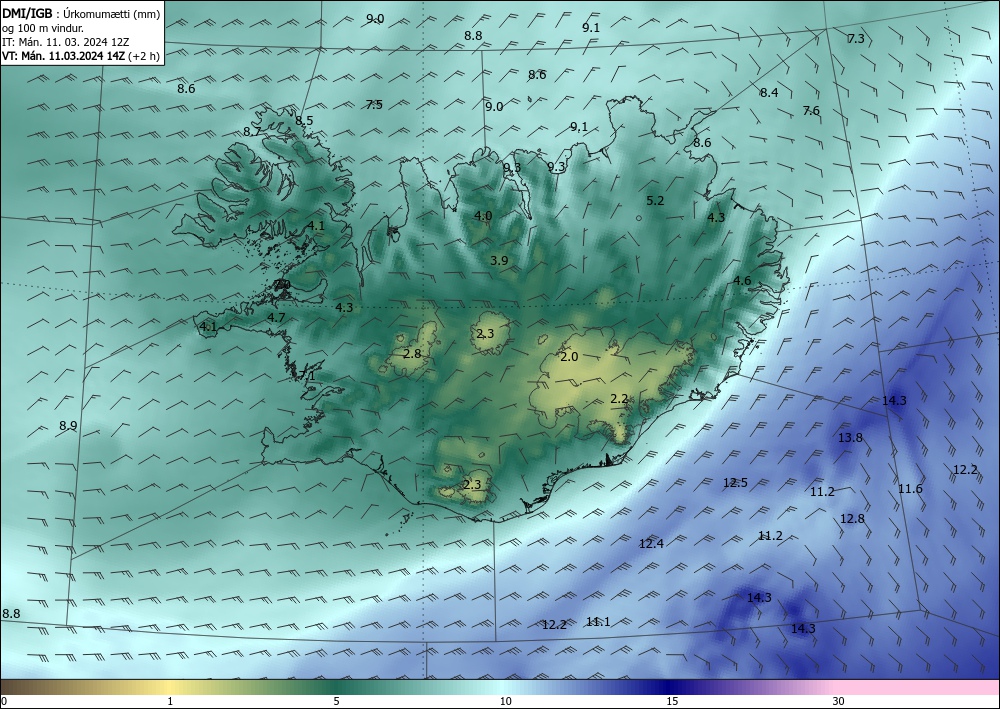Click the 7.3 value label
Viewport: 1000px width, 709px height.
(855, 38)
